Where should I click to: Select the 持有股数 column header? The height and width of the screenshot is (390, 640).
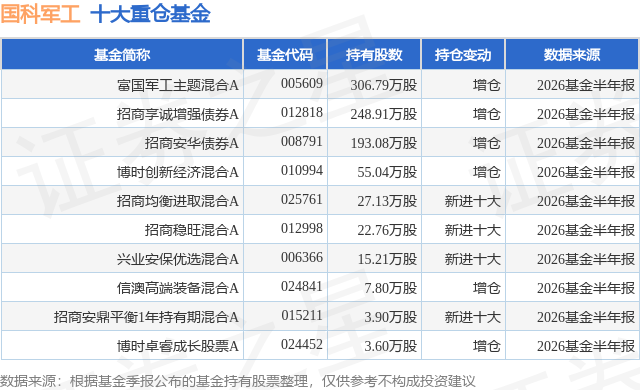pos(374,55)
